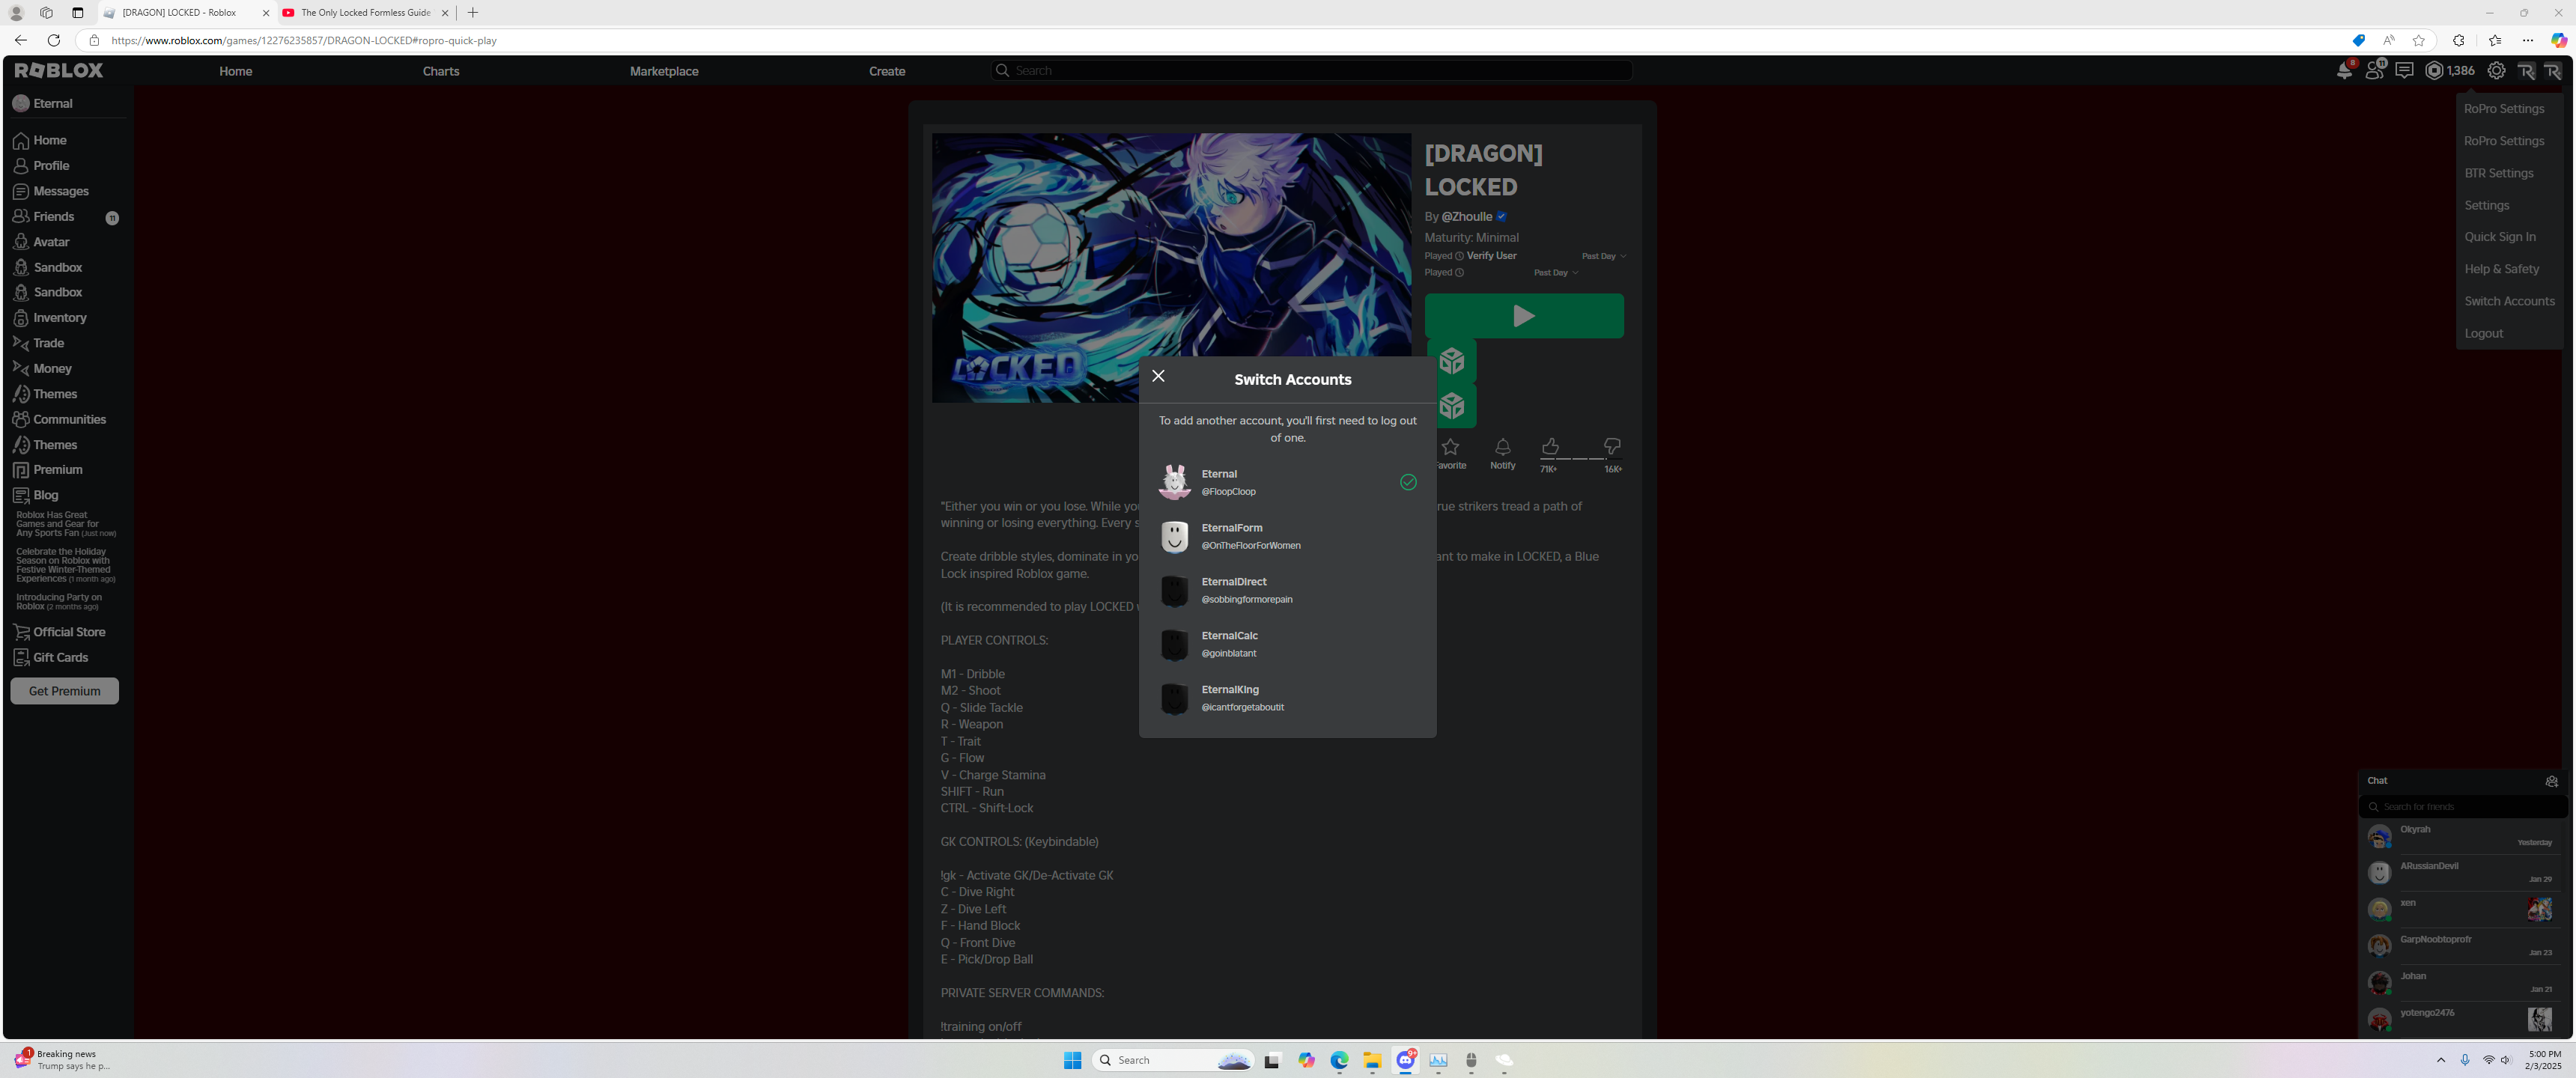The width and height of the screenshot is (2576, 1078).
Task: Click the Inventory icon in the left sidebar
Action: pos(21,318)
